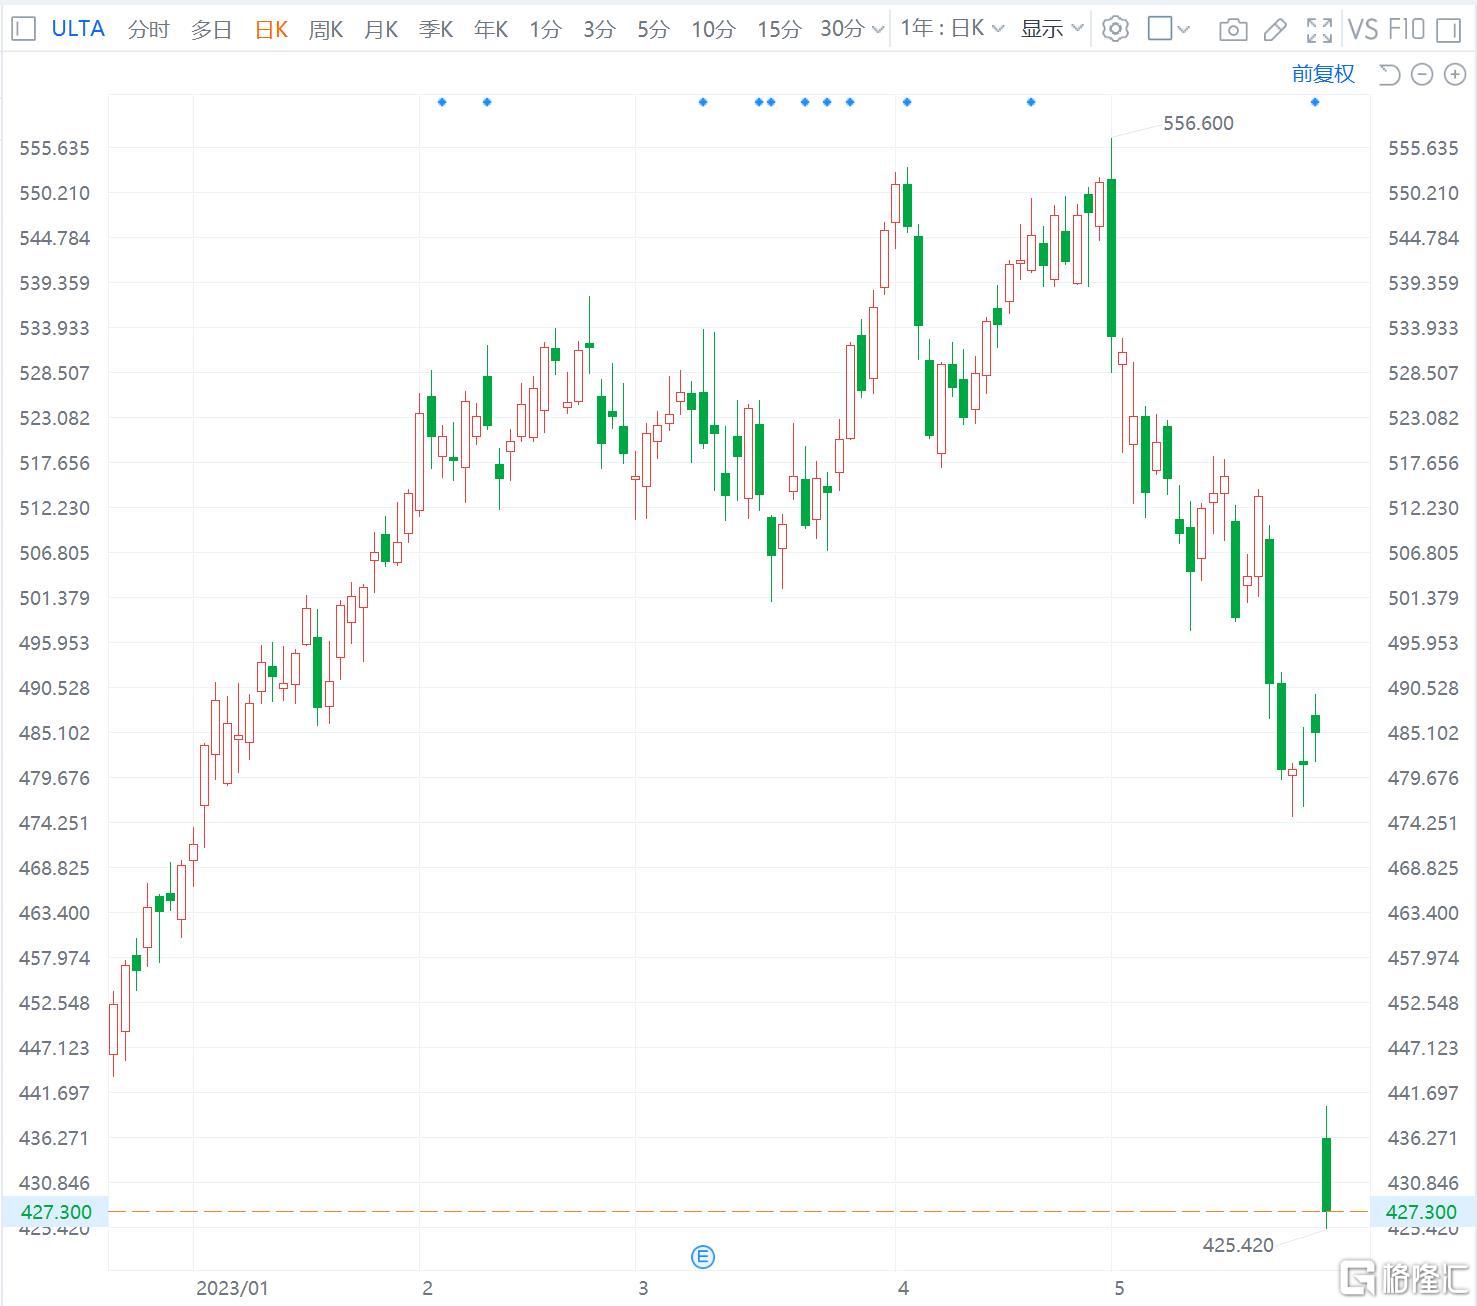
Task: Select the 日K daily candlestick tab
Action: (271, 30)
